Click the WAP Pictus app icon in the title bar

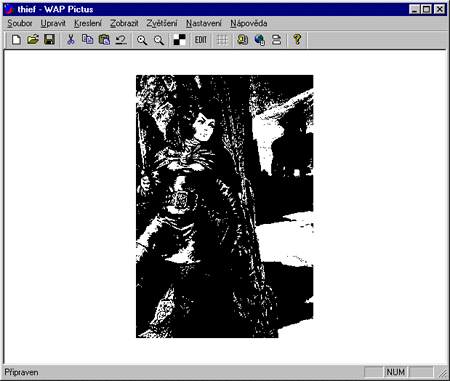[10, 9]
